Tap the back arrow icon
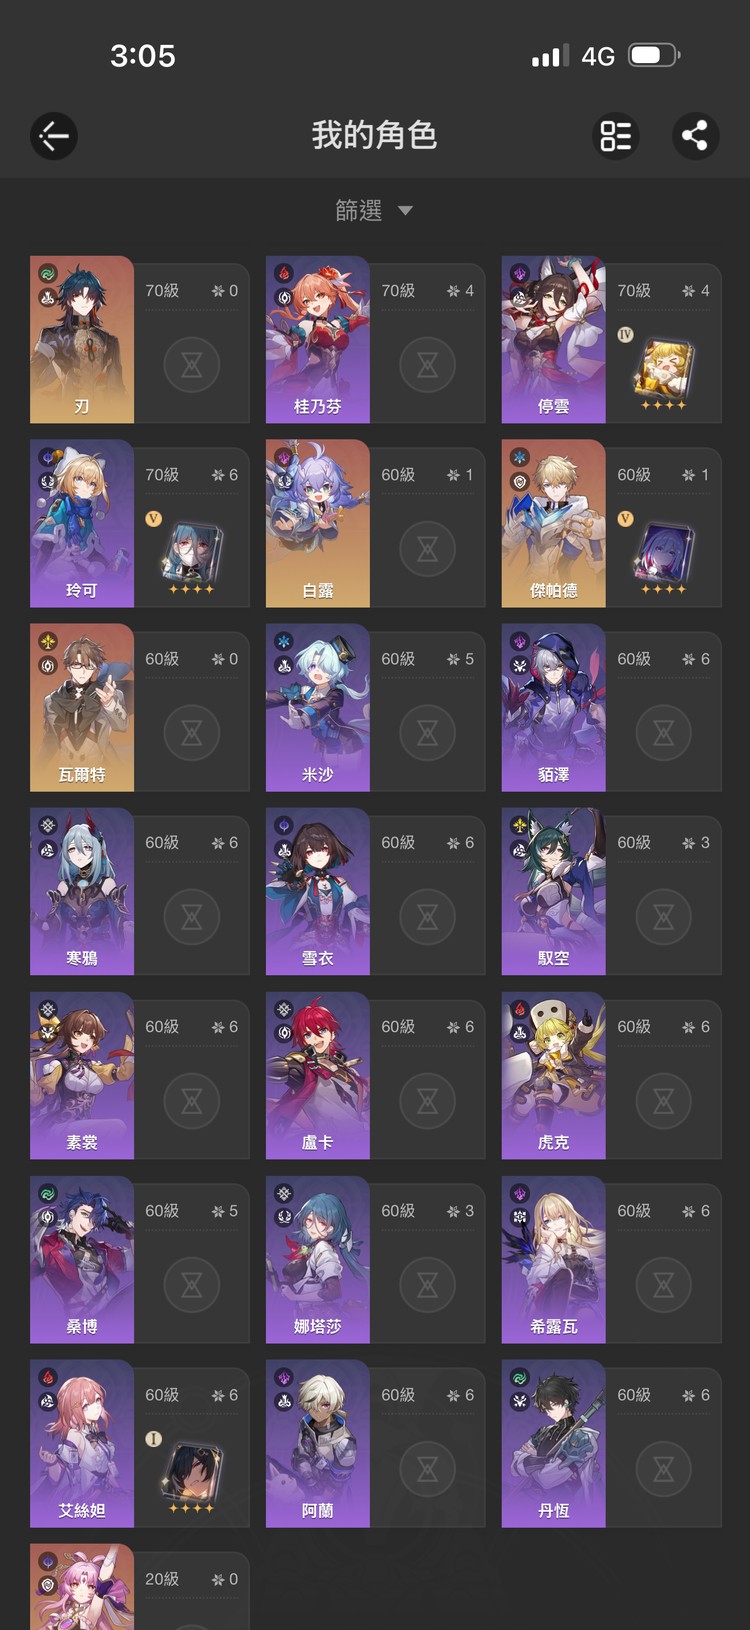 click(x=54, y=136)
